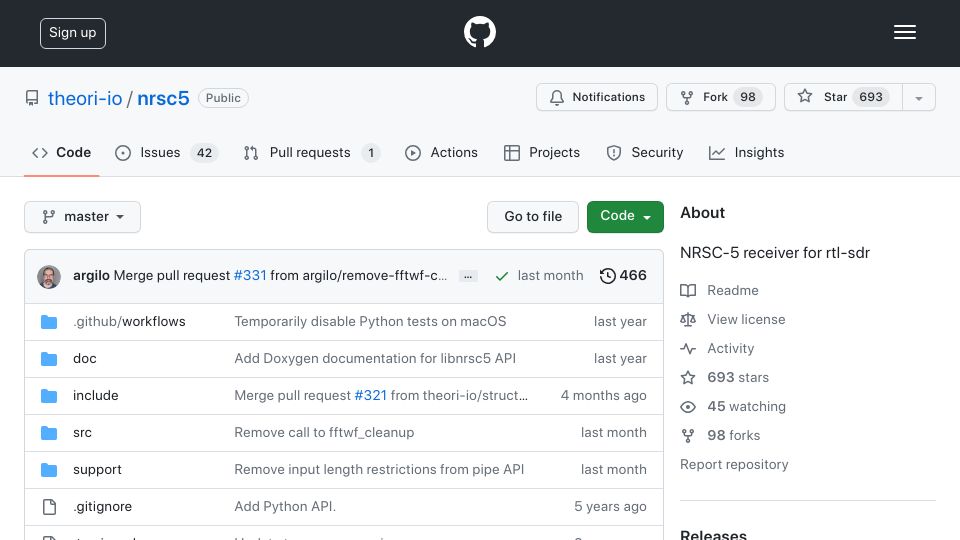Star the repository via the Star button

point(843,97)
